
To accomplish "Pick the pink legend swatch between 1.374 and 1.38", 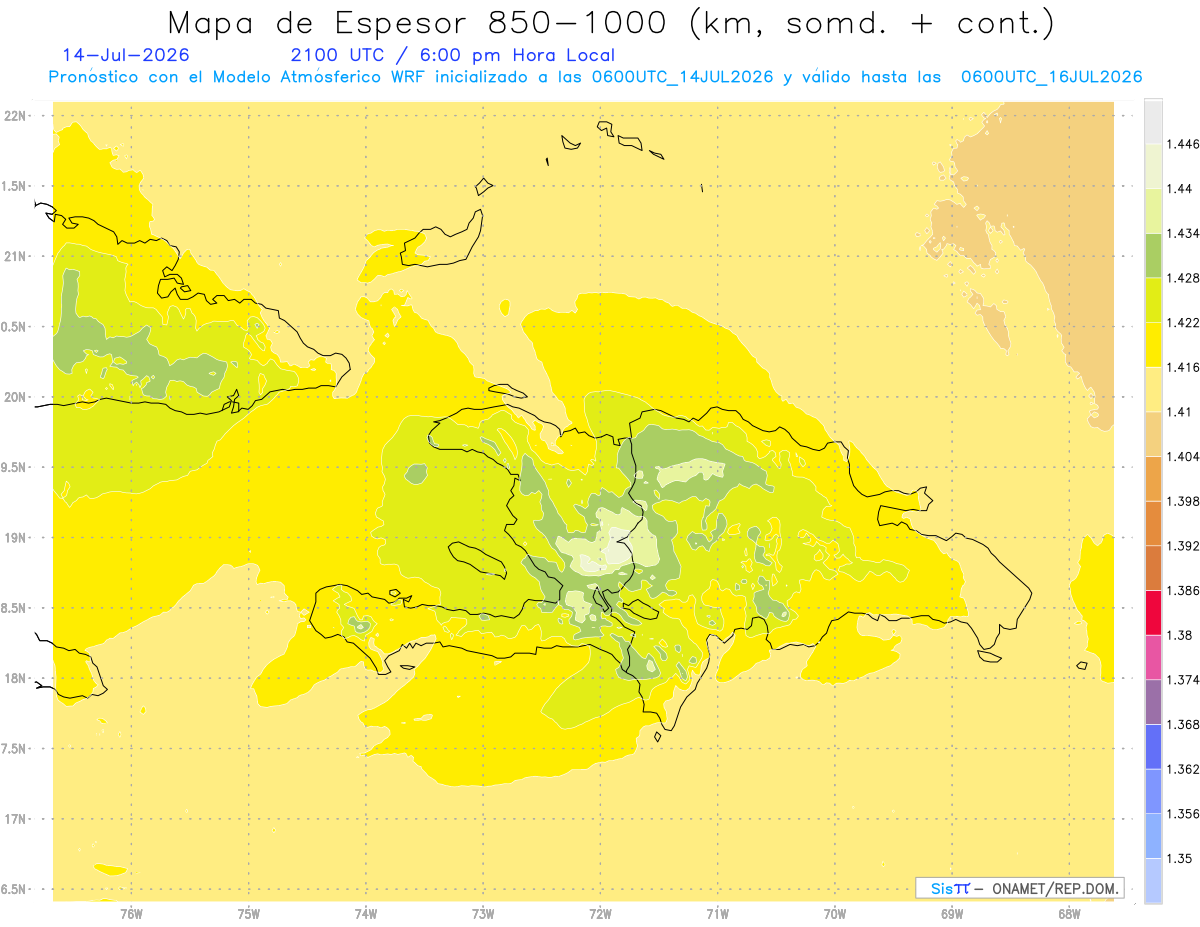I will 1153,657.
